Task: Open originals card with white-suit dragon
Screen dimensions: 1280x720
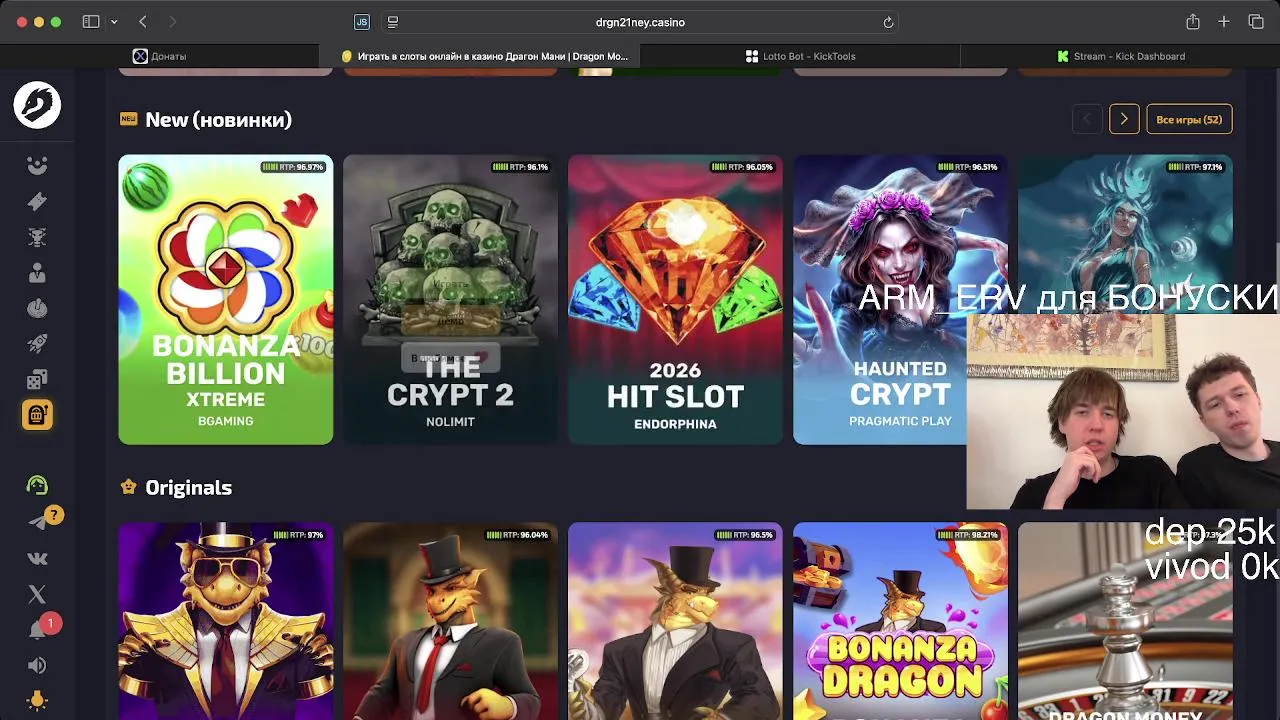Action: click(x=675, y=620)
